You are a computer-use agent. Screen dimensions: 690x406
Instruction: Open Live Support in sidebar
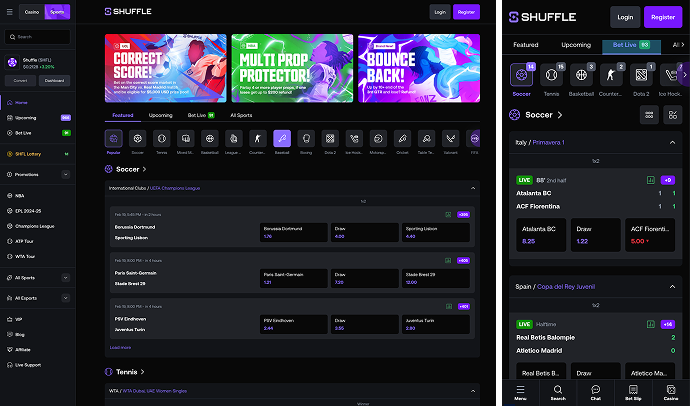28,365
